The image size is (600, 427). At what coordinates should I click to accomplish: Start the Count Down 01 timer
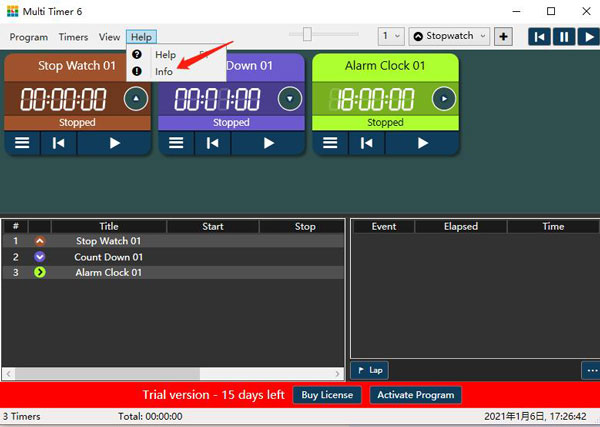pos(269,143)
